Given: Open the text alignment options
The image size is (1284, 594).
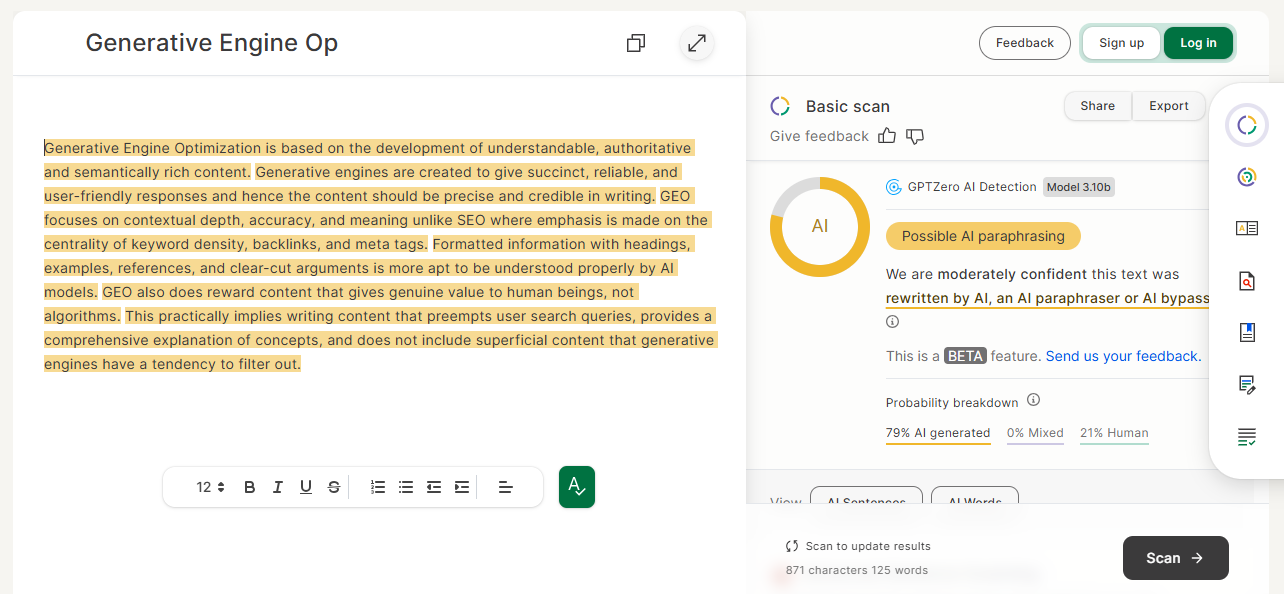Looking at the screenshot, I should pyautogui.click(x=506, y=487).
